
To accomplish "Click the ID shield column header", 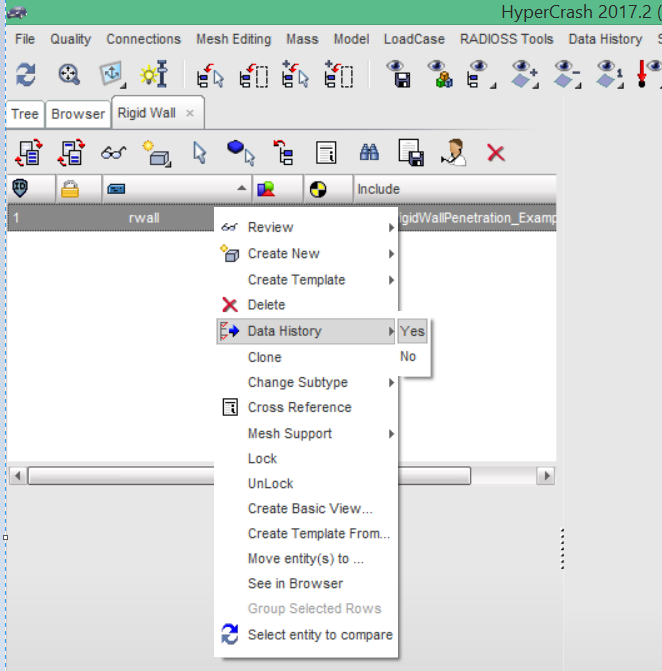I will coord(31,189).
